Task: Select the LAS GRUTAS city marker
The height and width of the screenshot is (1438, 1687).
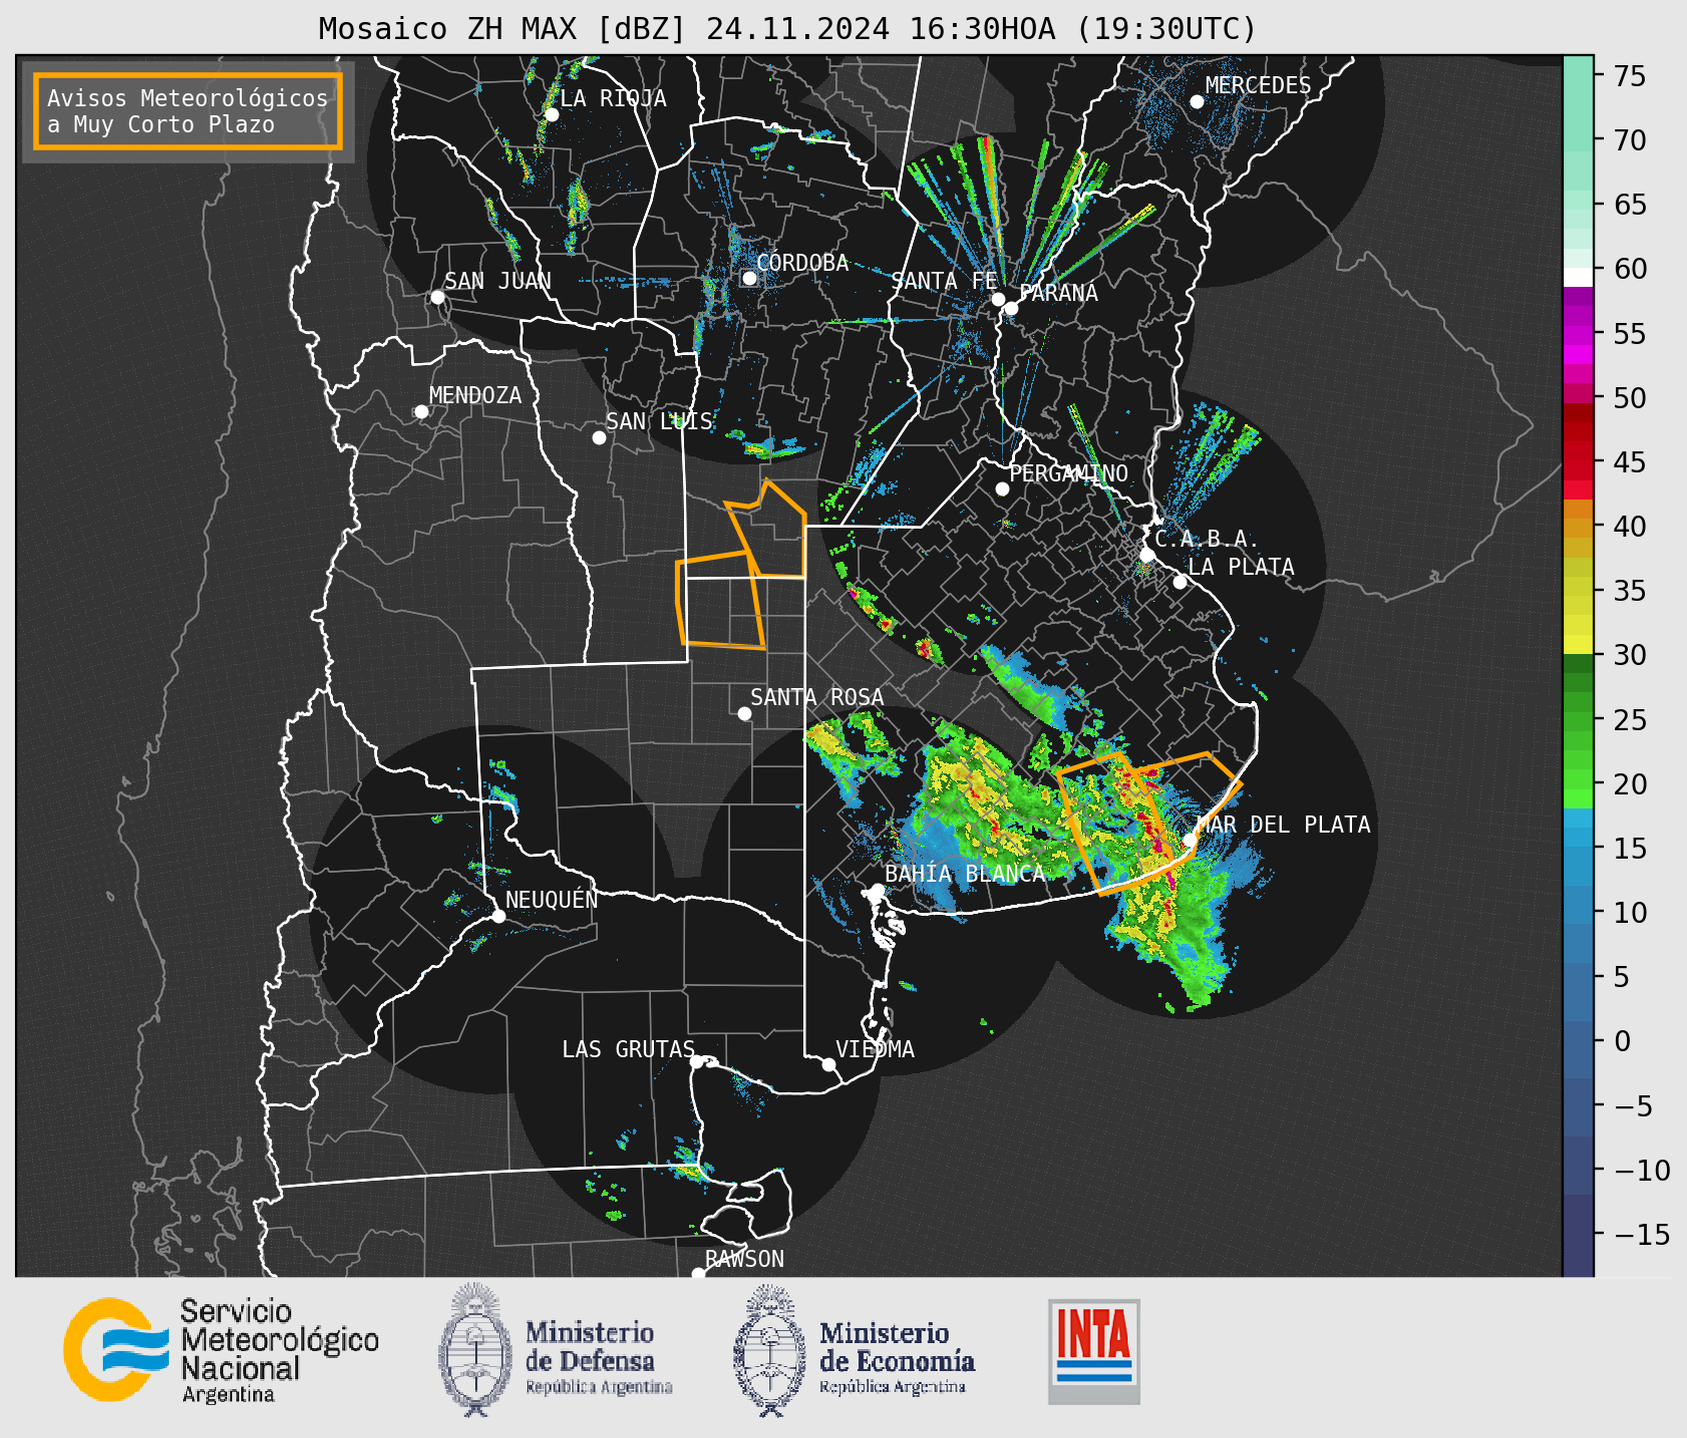Action: pos(697,1062)
